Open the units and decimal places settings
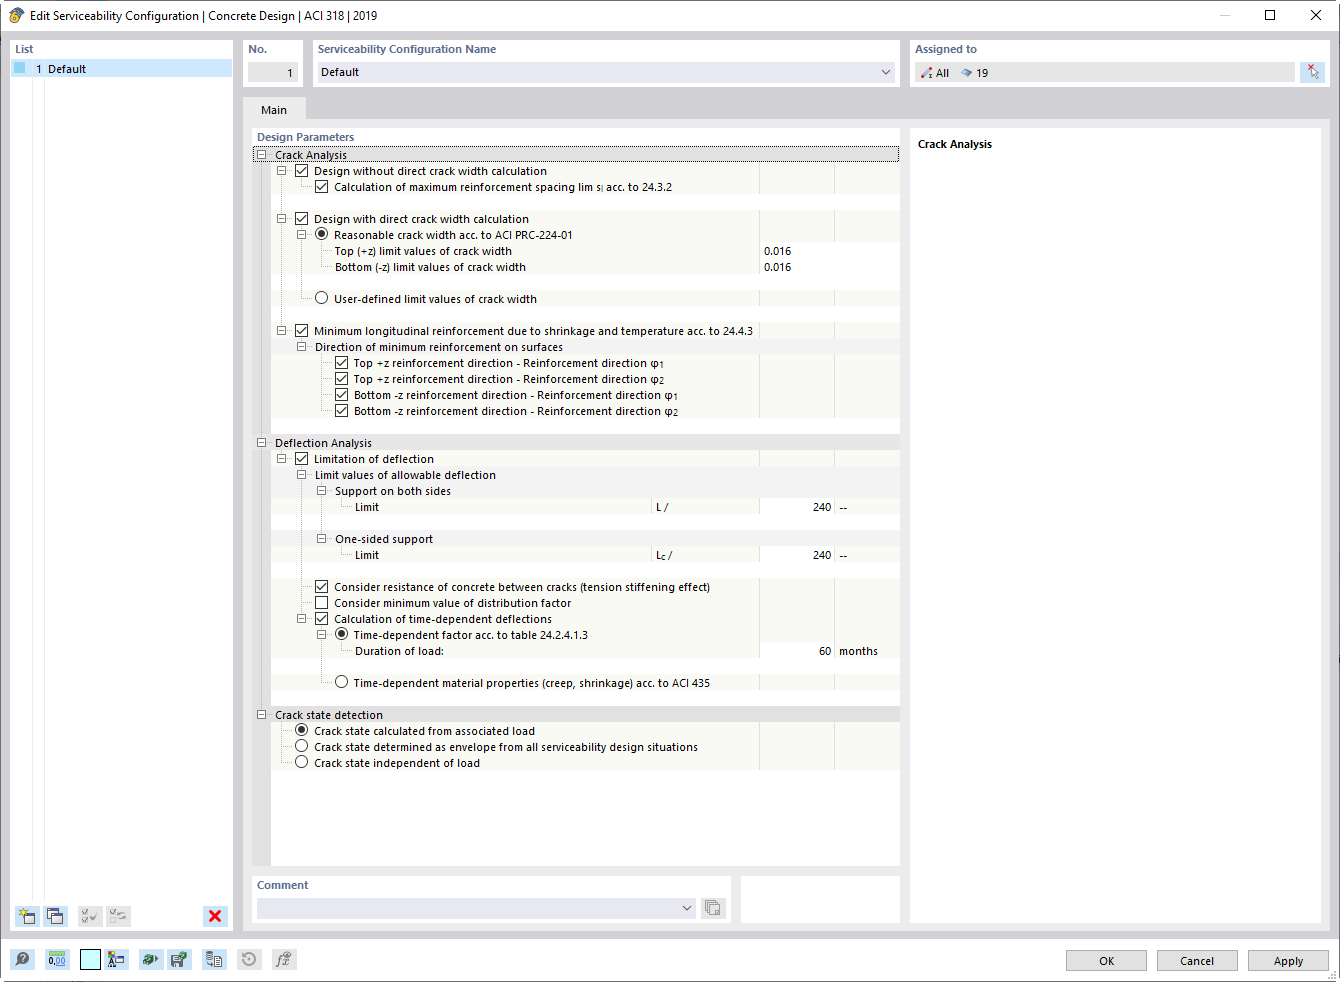This screenshot has height=982, width=1340. (57, 959)
